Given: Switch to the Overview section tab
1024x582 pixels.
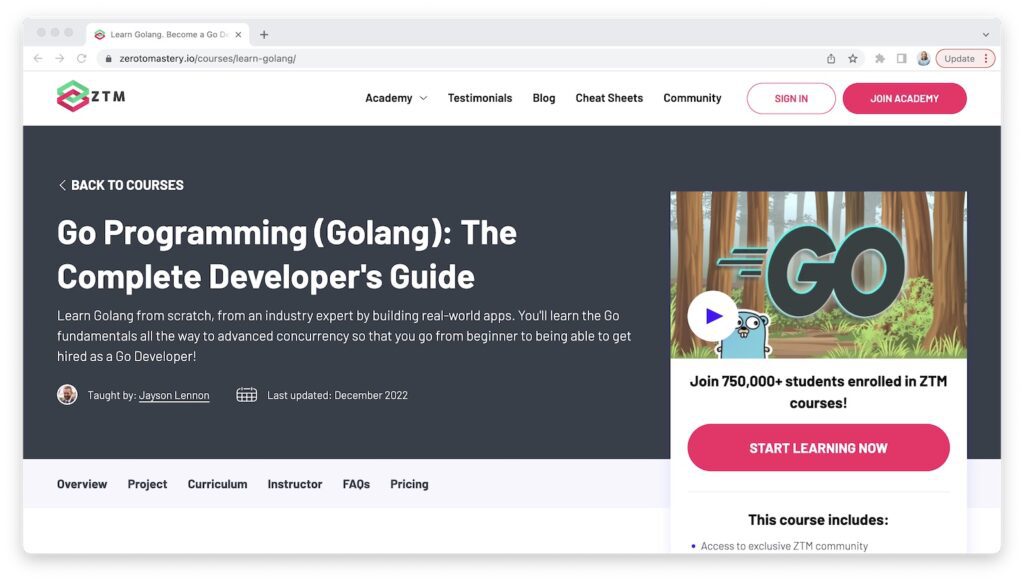Looking at the screenshot, I should [x=82, y=484].
